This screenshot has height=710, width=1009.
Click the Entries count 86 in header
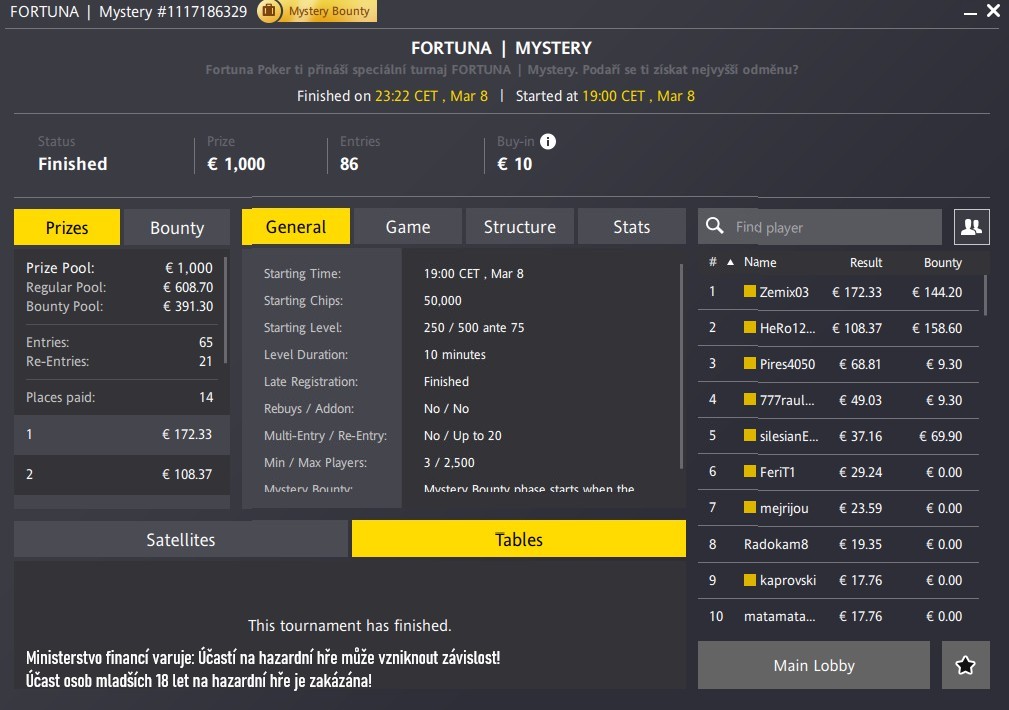click(x=349, y=163)
